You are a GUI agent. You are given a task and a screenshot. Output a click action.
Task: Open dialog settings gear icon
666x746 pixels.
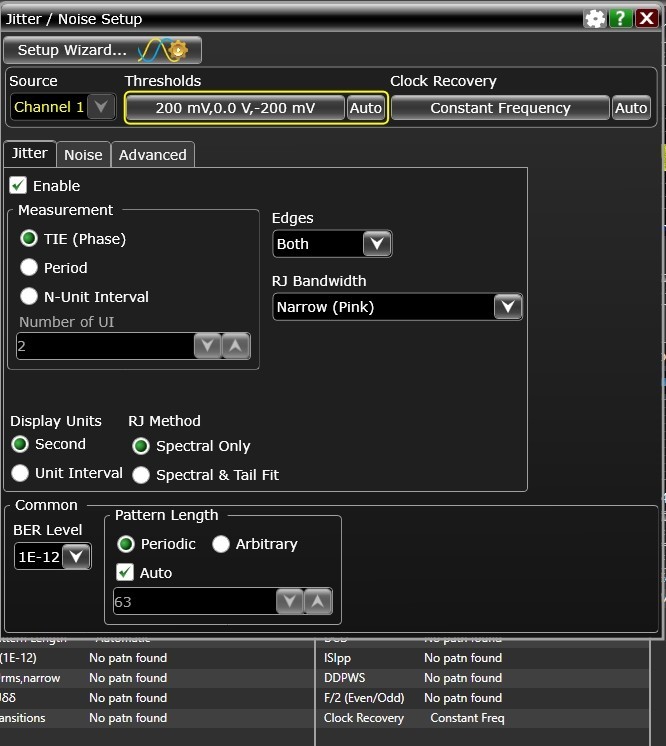(595, 19)
